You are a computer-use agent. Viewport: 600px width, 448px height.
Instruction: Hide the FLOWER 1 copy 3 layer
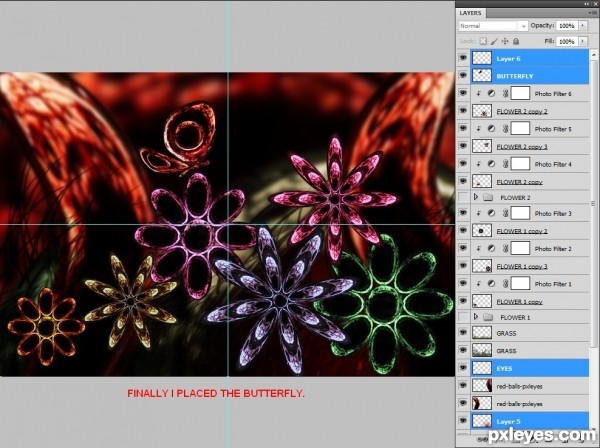463,266
